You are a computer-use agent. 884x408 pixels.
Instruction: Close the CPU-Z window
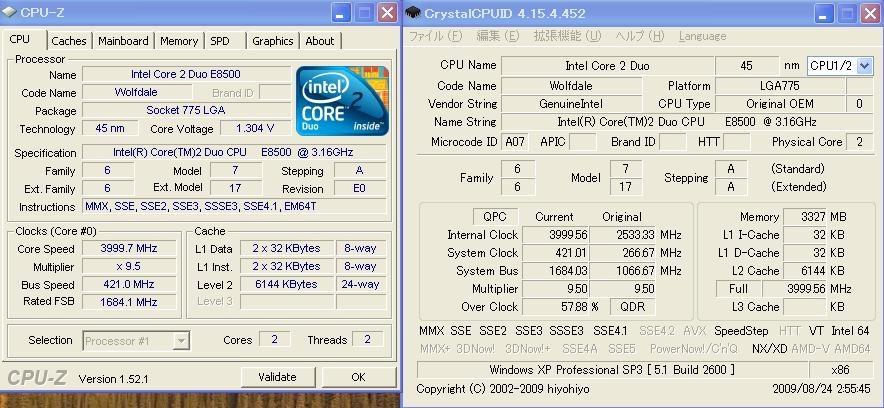[x=387, y=12]
